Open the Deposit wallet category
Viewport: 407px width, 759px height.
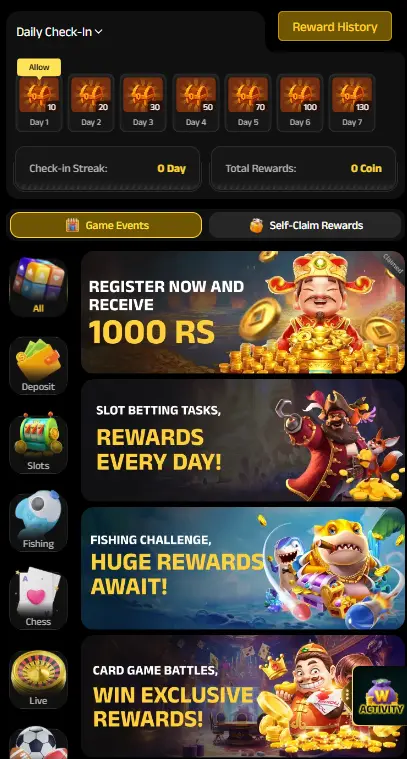tap(38, 366)
